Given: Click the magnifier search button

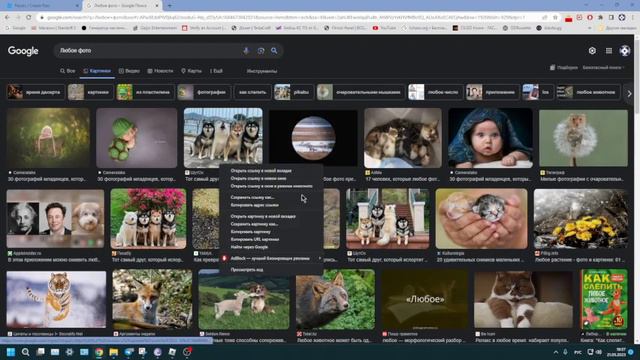Looking at the screenshot, I should (x=274, y=51).
